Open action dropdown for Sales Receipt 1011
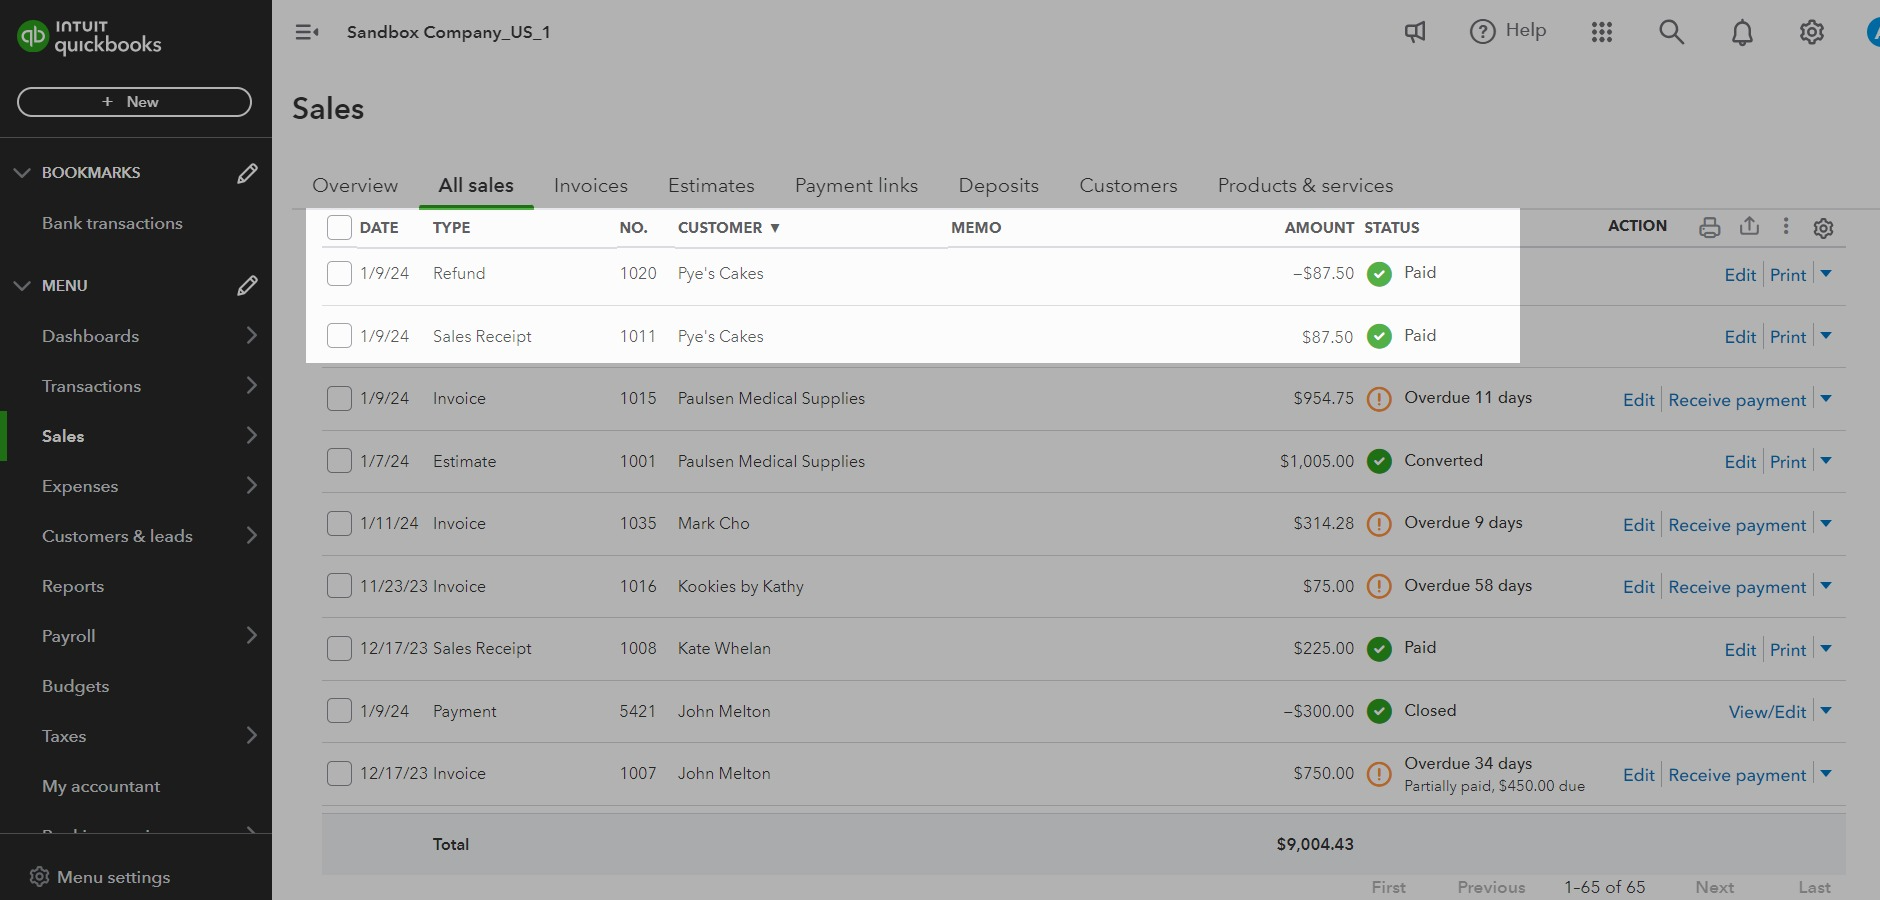Screen dimensions: 1880x900 click(x=1826, y=336)
